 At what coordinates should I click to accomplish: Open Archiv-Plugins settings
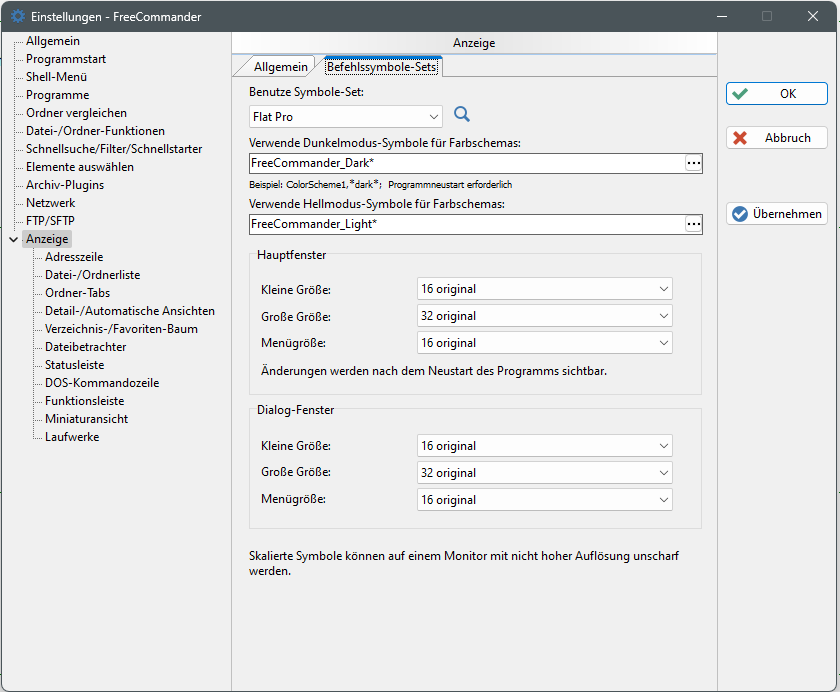65,185
